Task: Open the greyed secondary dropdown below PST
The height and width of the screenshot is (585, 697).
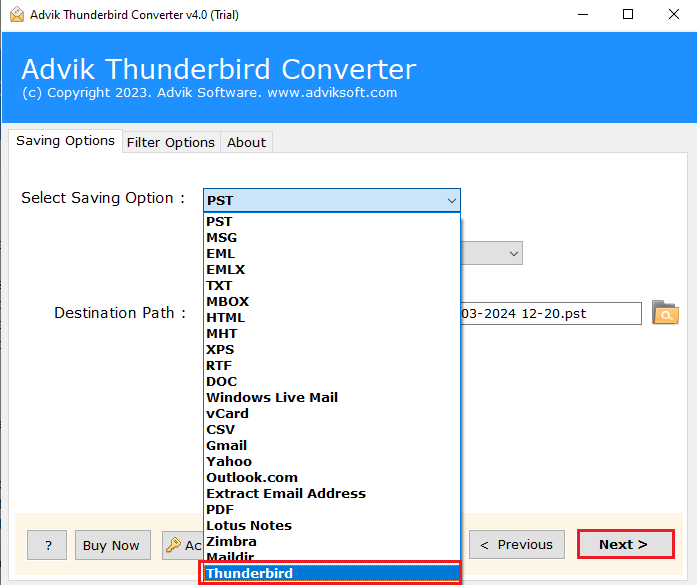Action: coord(492,253)
